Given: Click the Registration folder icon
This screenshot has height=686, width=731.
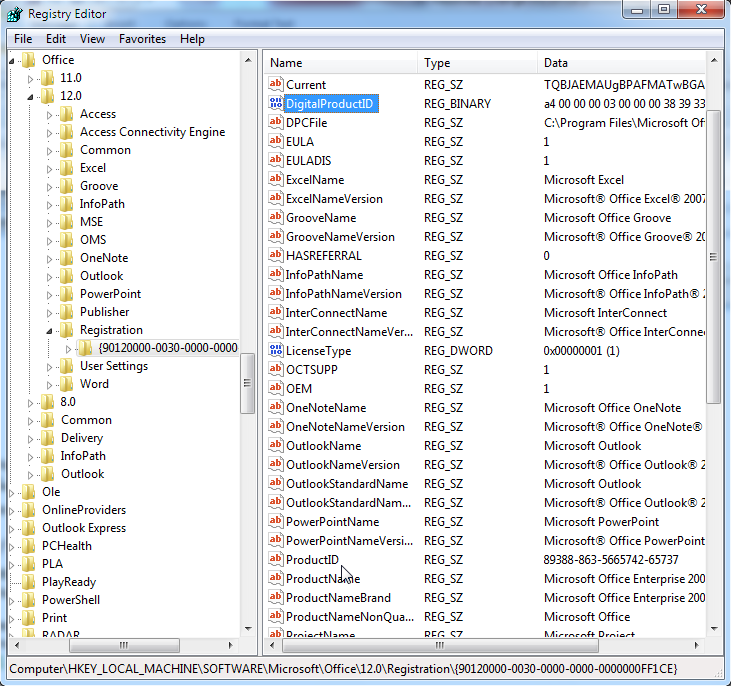Looking at the screenshot, I should pos(67,330).
